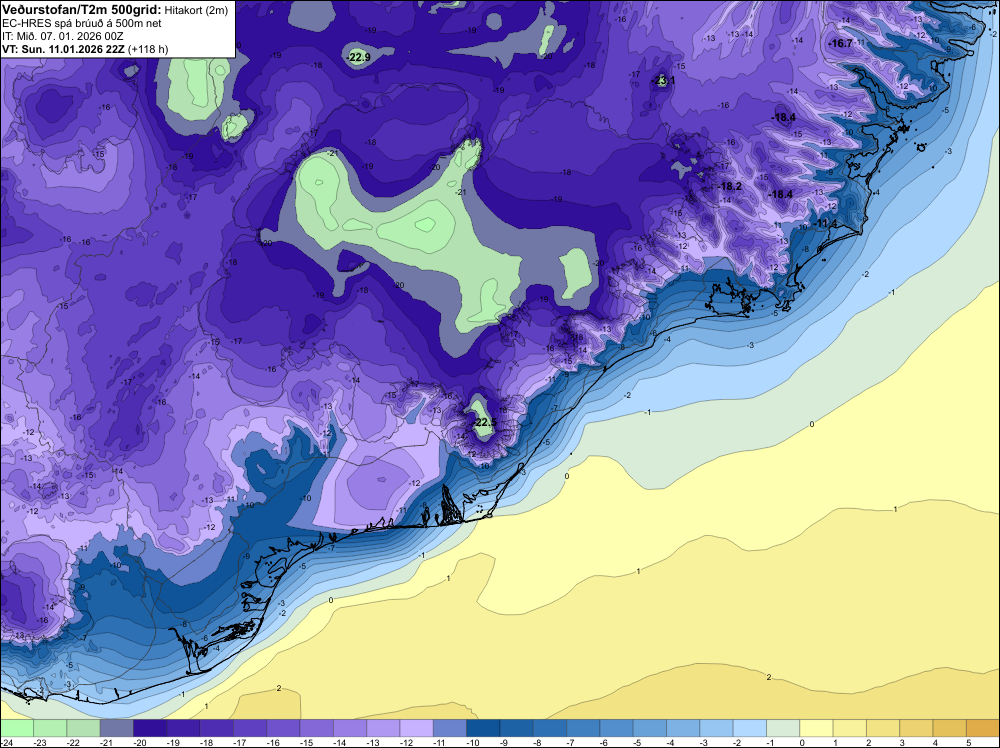This screenshot has width=1000, height=748.
Task: Pick the legend swatch labeled -21
Action: point(117,728)
